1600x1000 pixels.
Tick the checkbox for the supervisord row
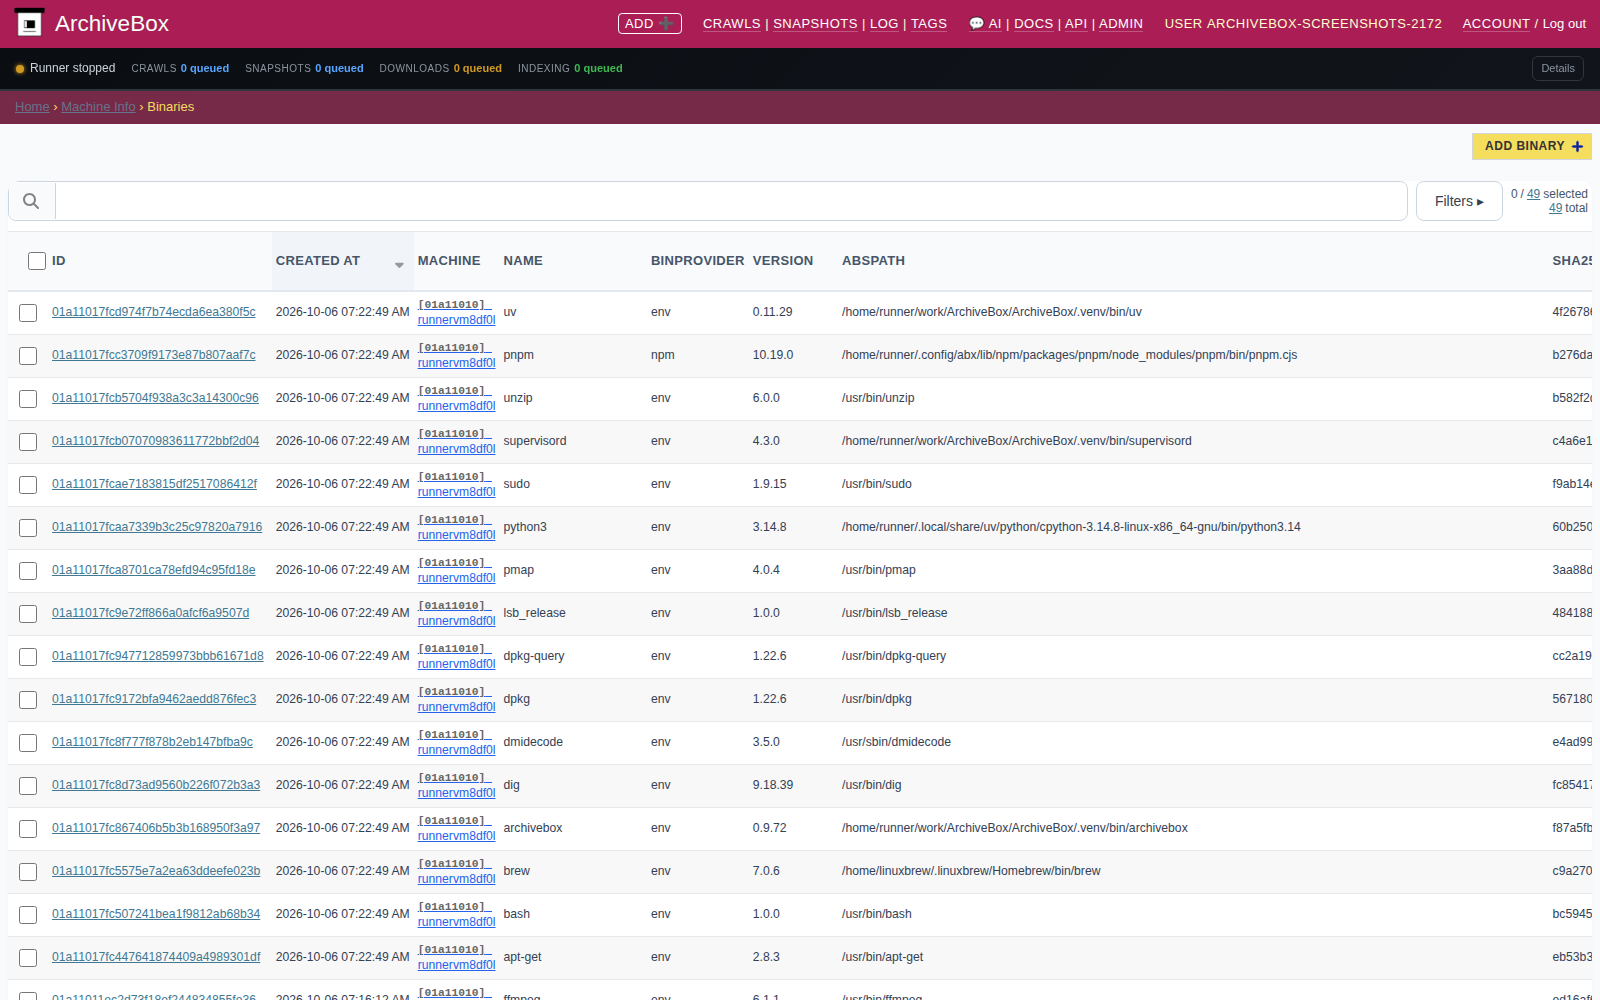[x=28, y=442]
